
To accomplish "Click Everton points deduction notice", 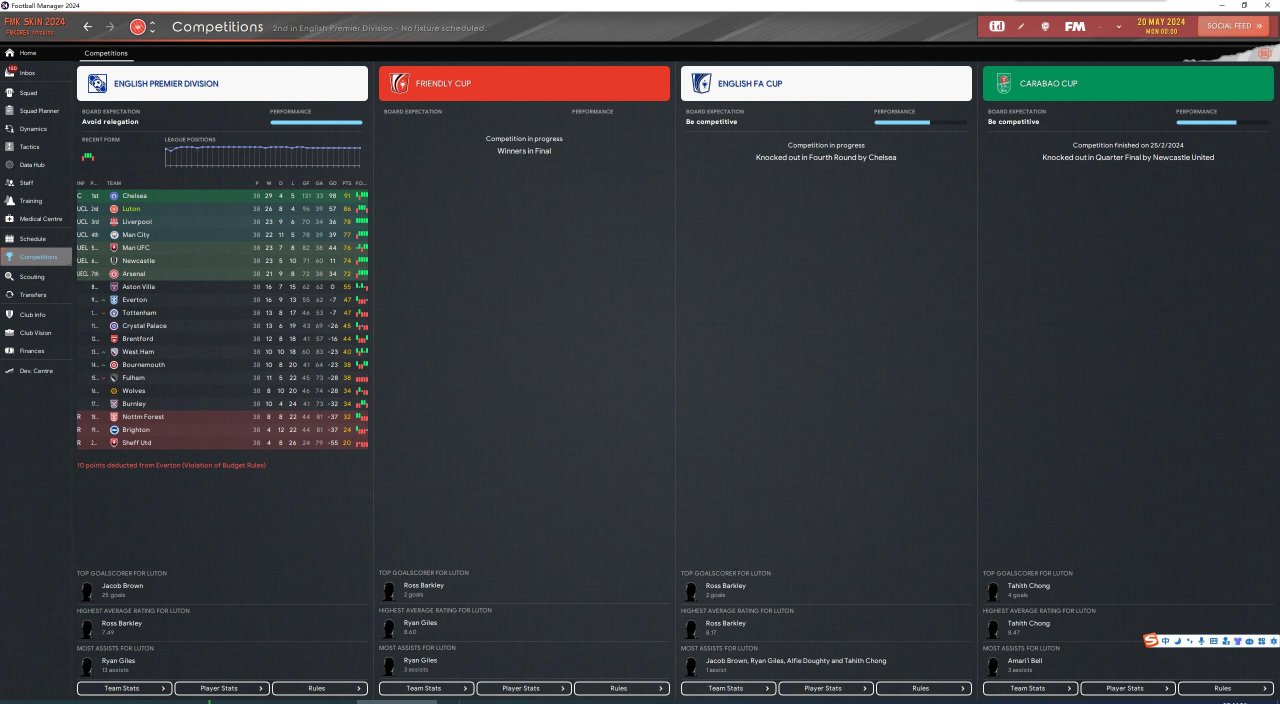I will point(171,465).
